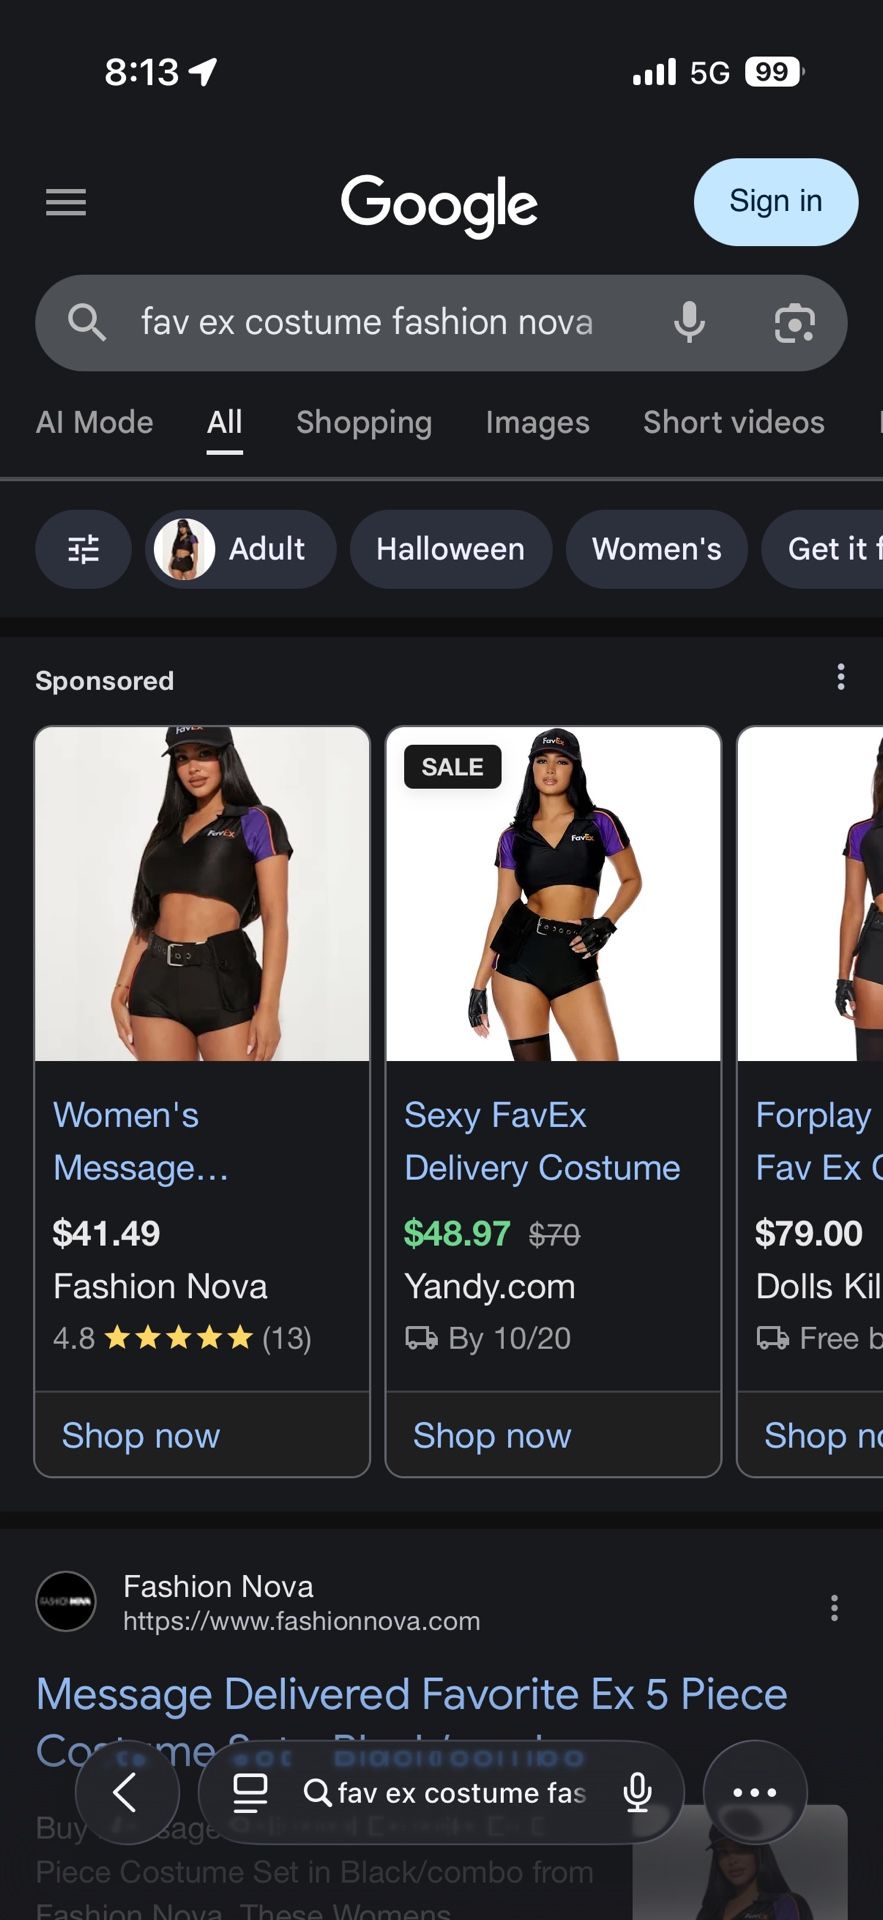This screenshot has height=1920, width=883.
Task: Toggle the Adult filter chip
Action: coord(240,549)
